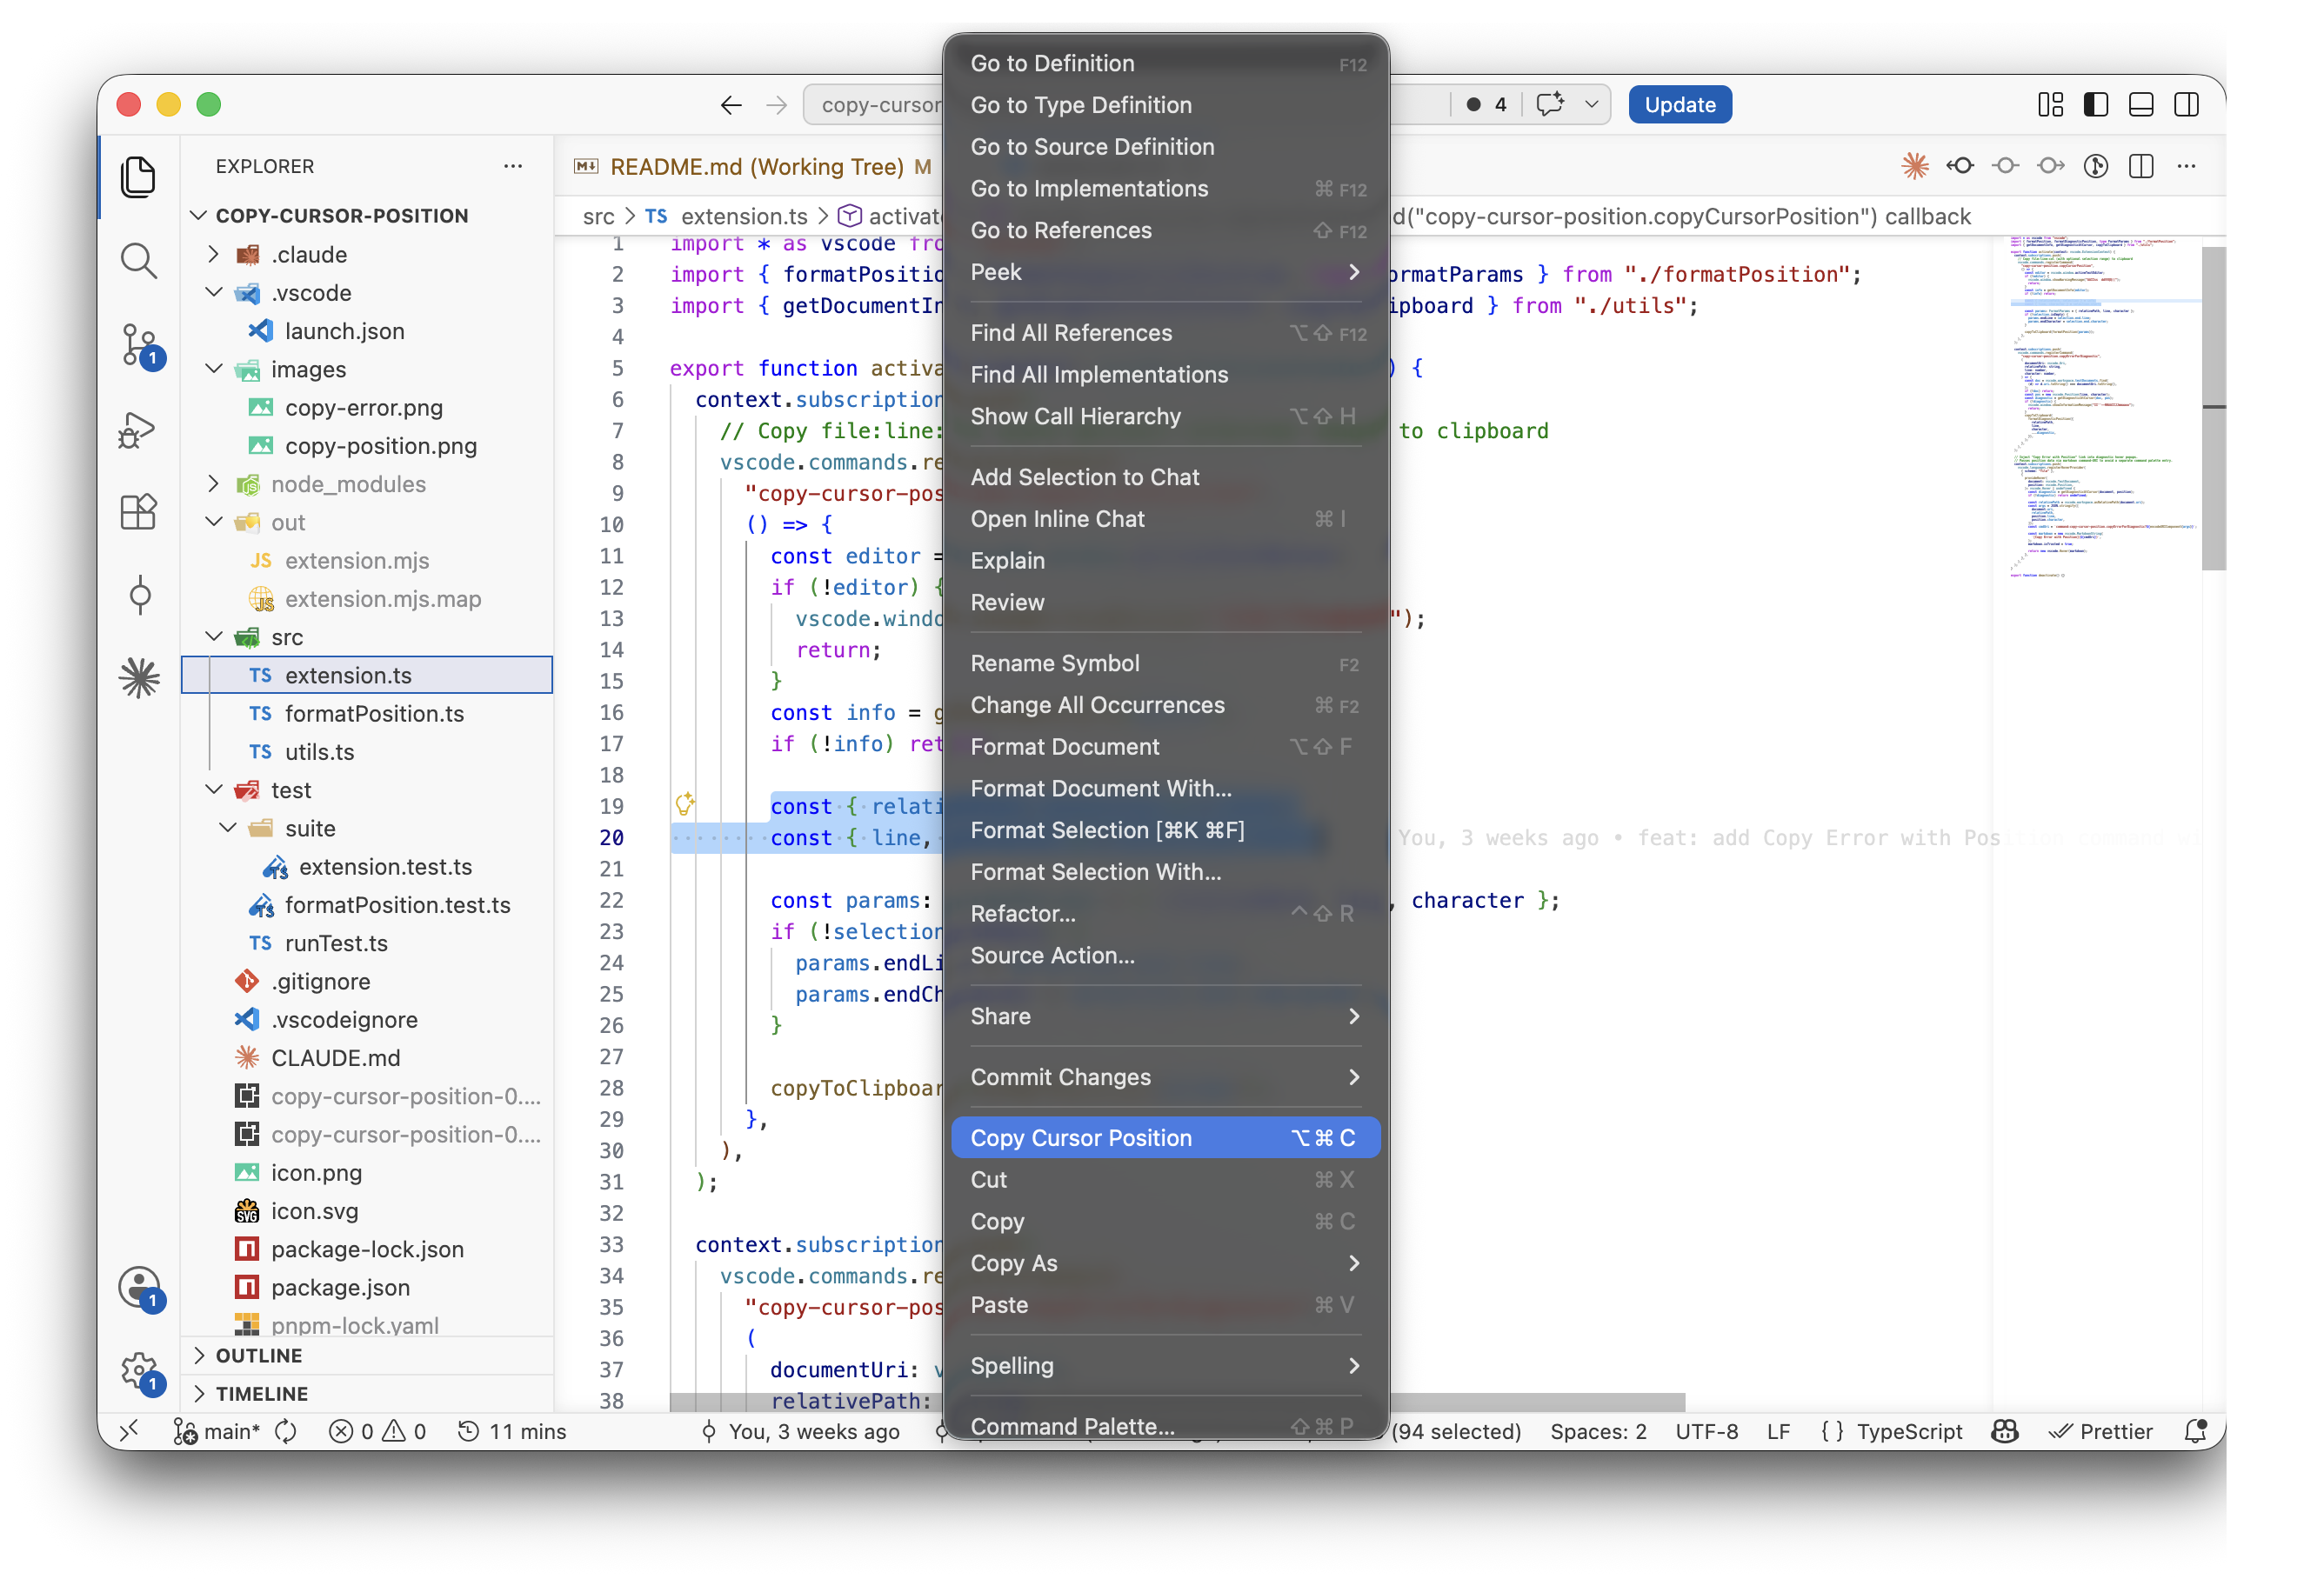
Task: Toggle the bottom Panel
Action: pos(2140,105)
